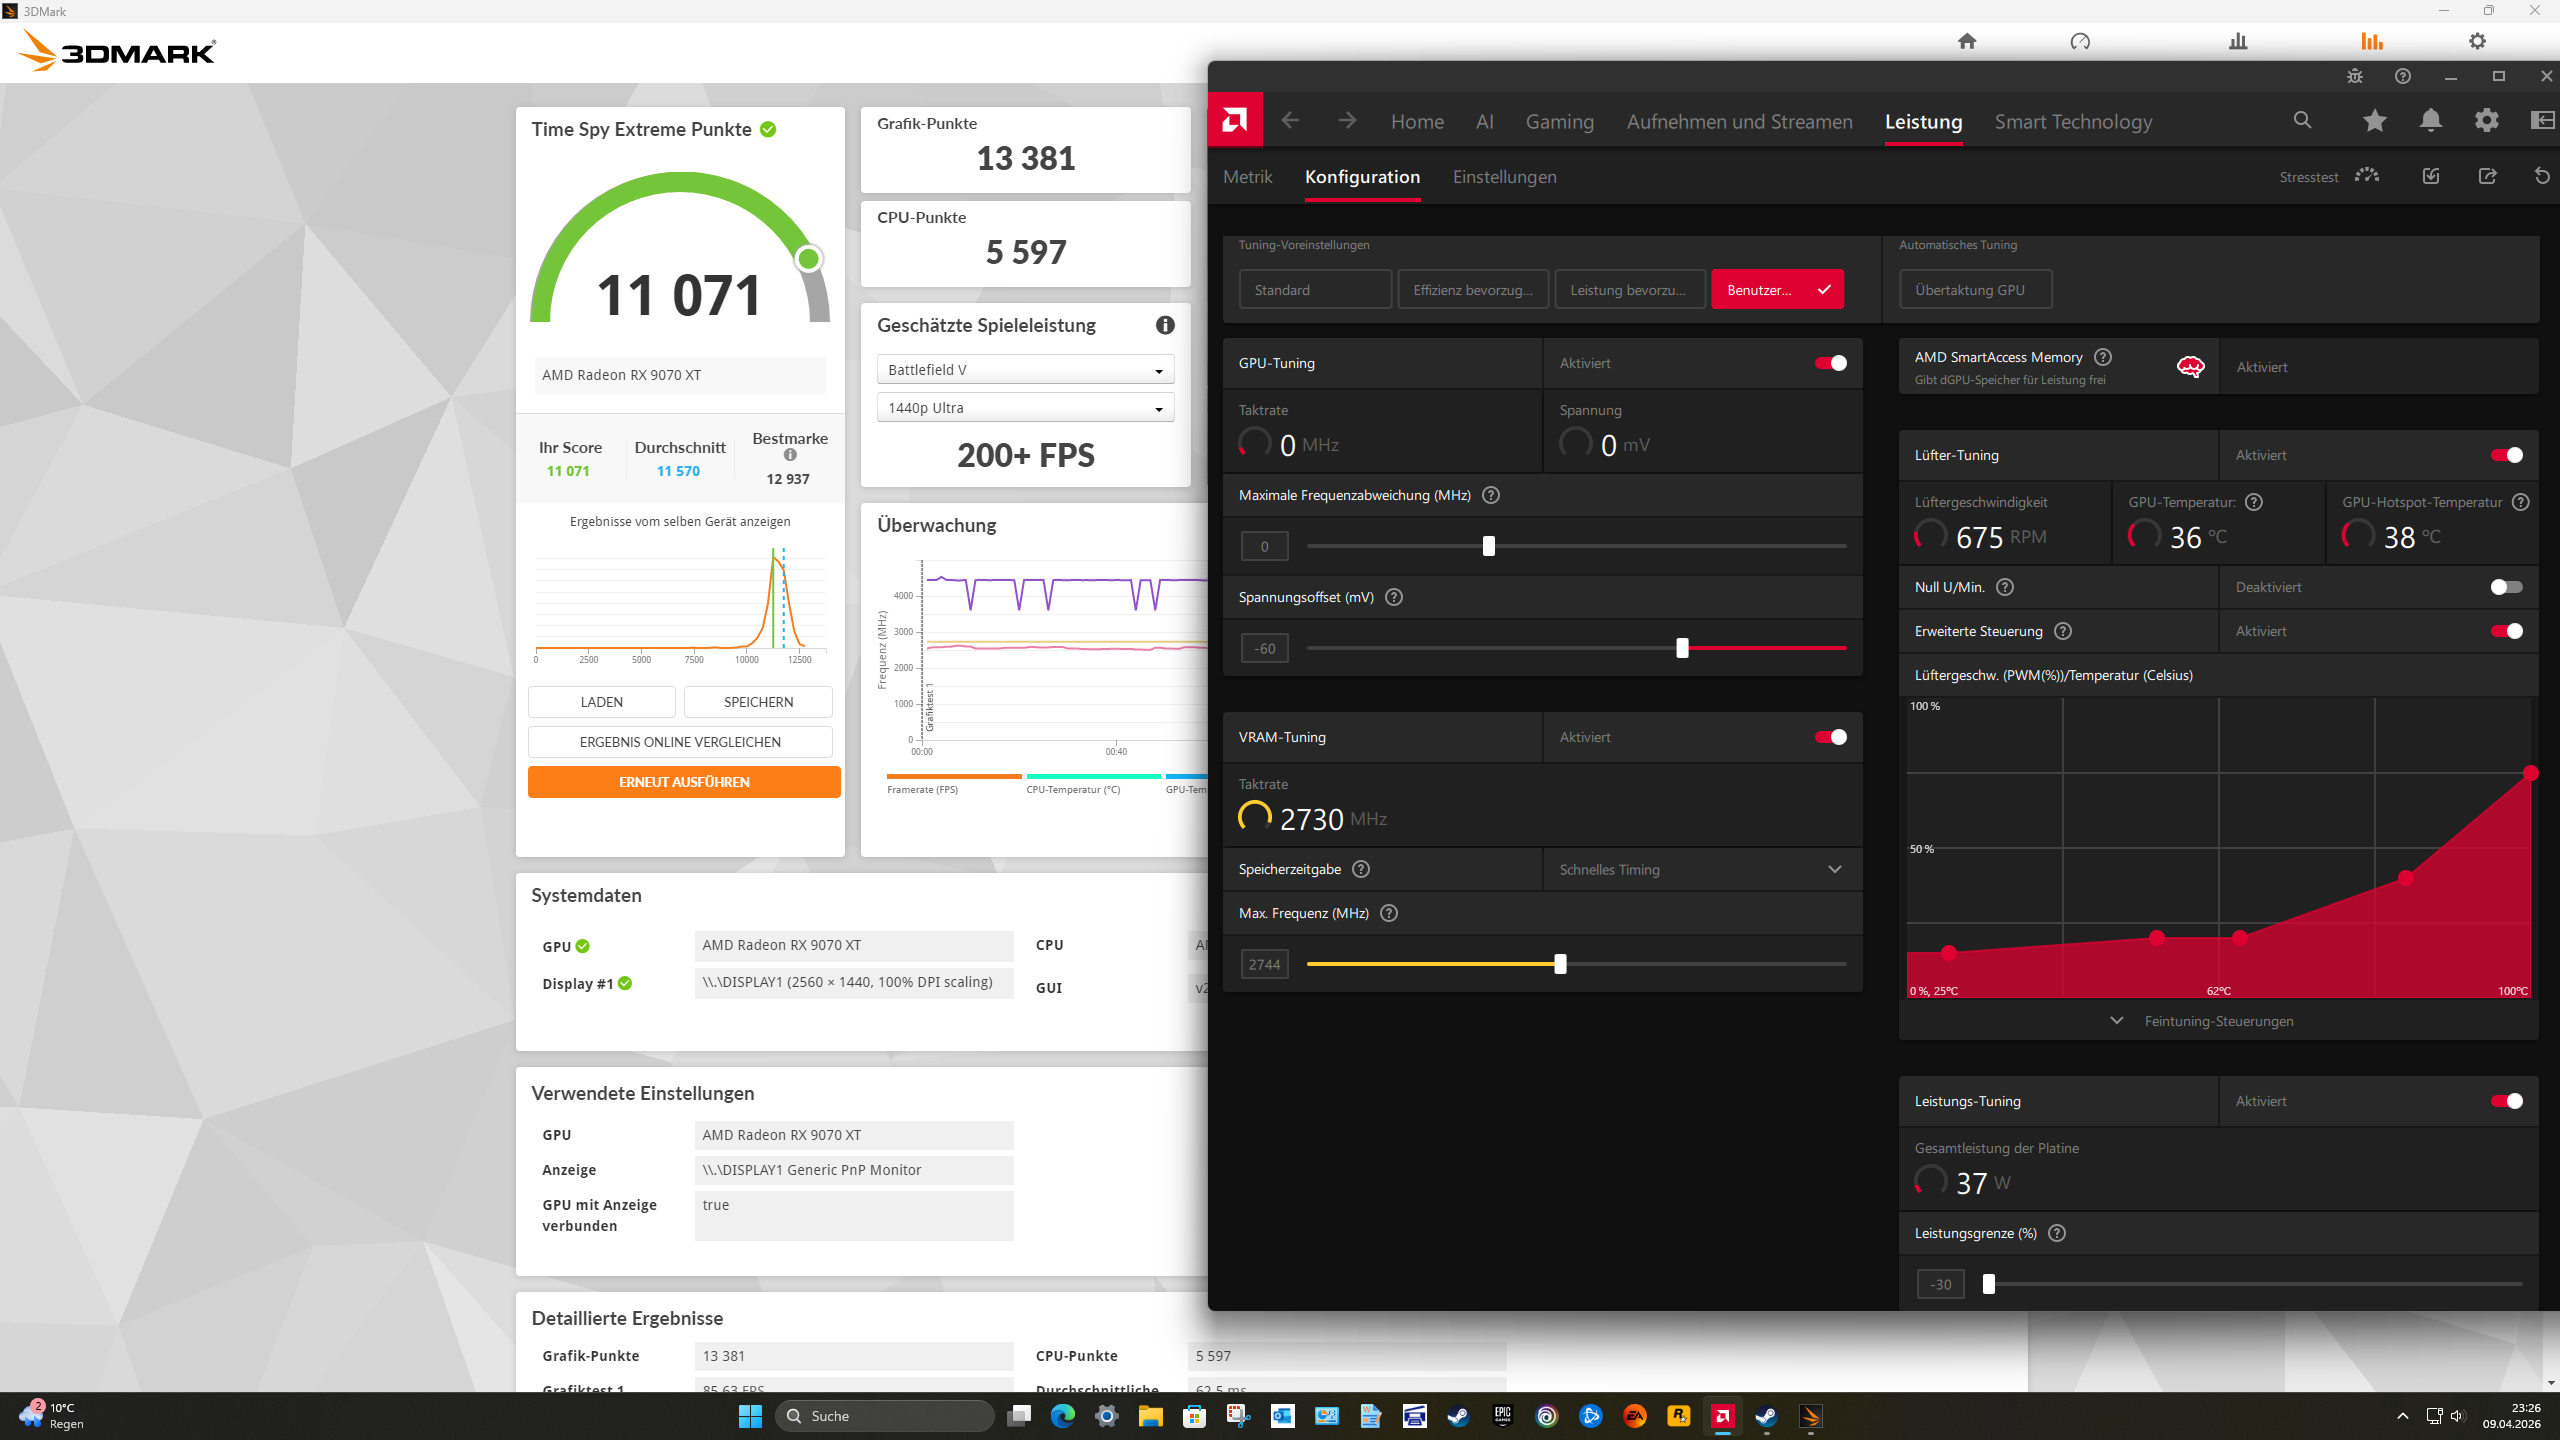2560x1440 pixels.
Task: Click the AMD logo in Adrenalin
Action: (1235, 121)
